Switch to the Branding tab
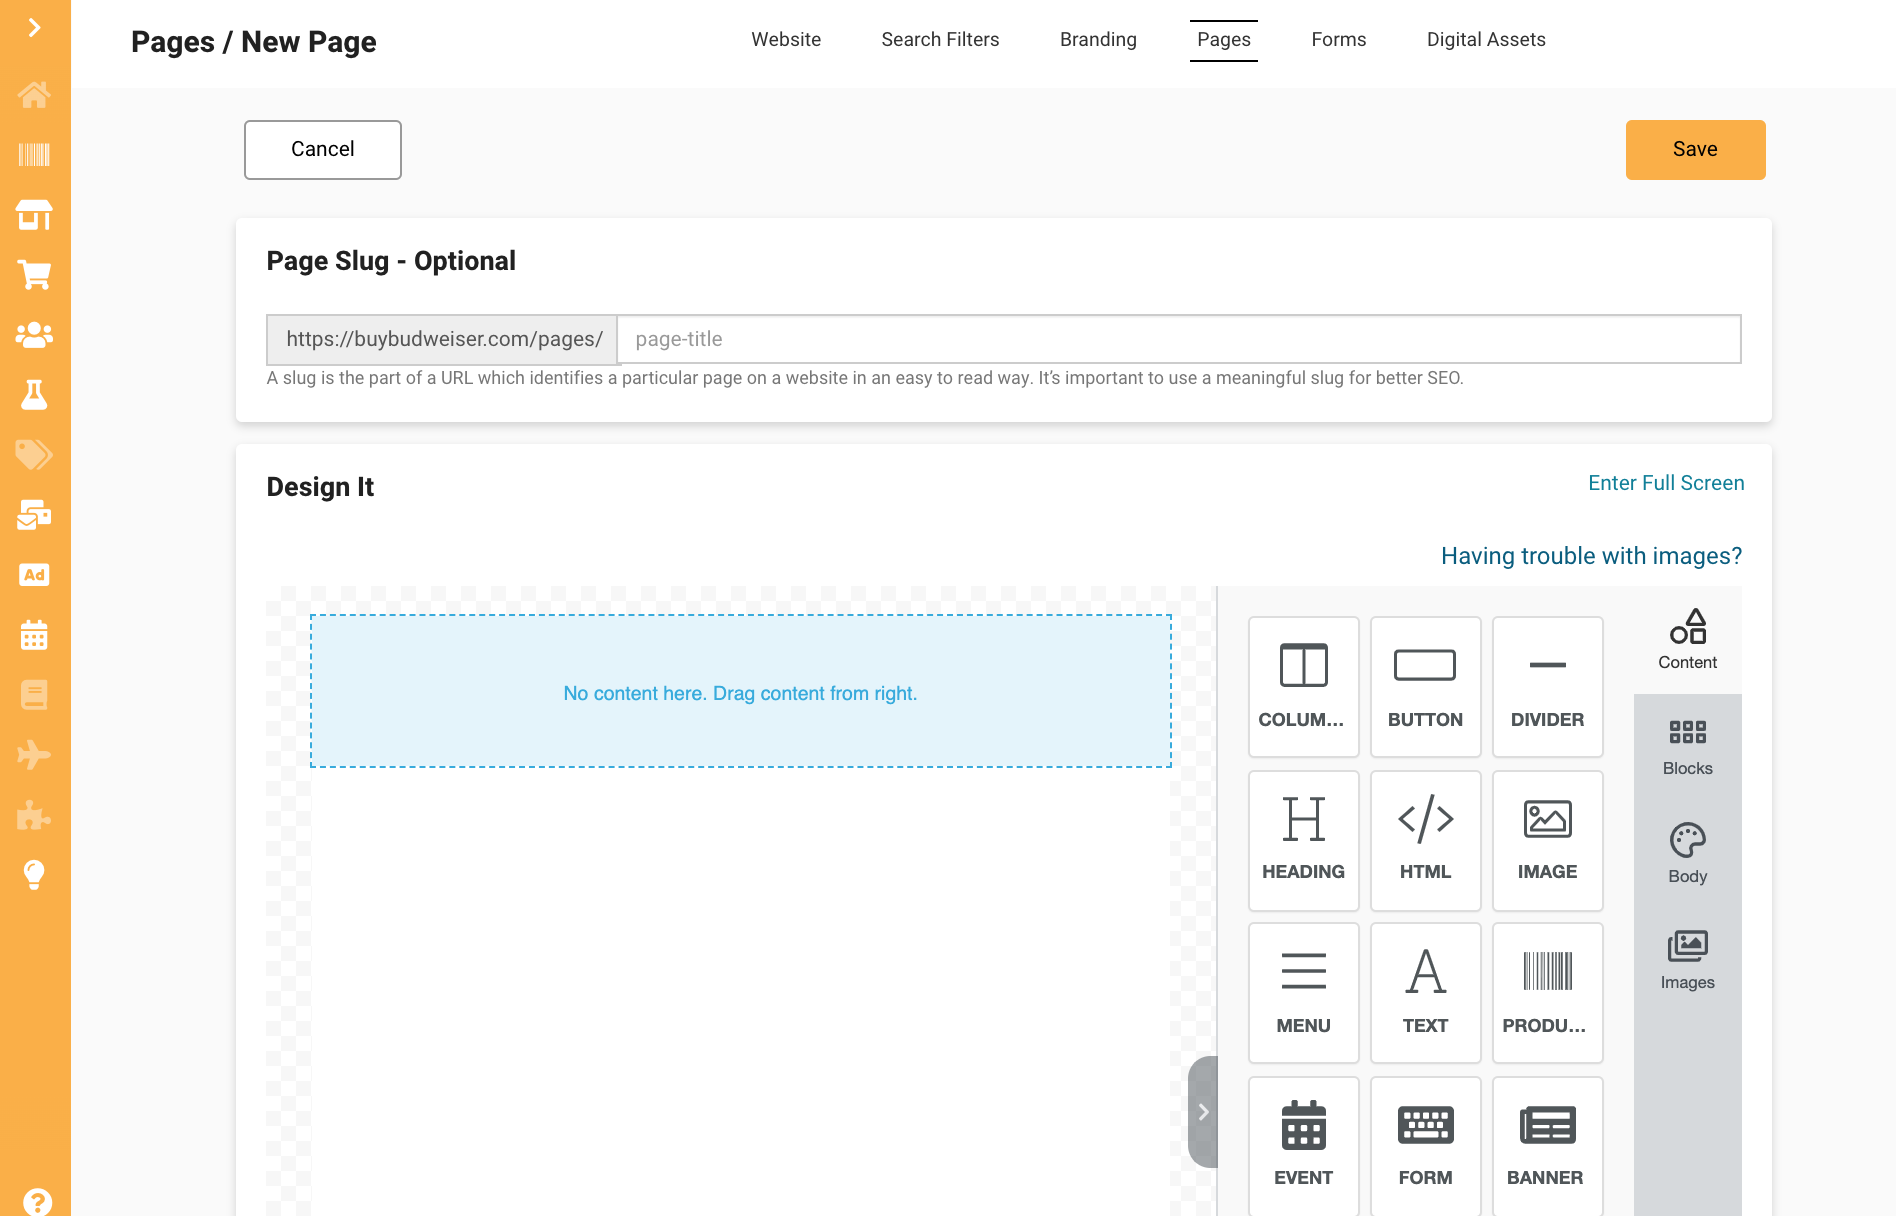This screenshot has width=1896, height=1216. click(1098, 40)
